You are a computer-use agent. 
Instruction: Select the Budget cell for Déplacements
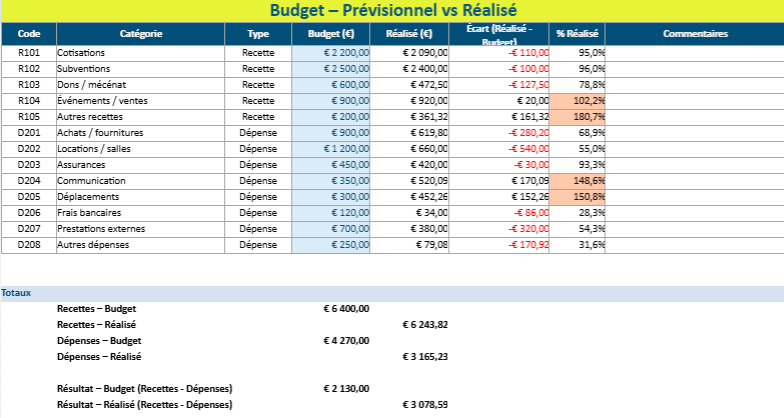click(331, 196)
